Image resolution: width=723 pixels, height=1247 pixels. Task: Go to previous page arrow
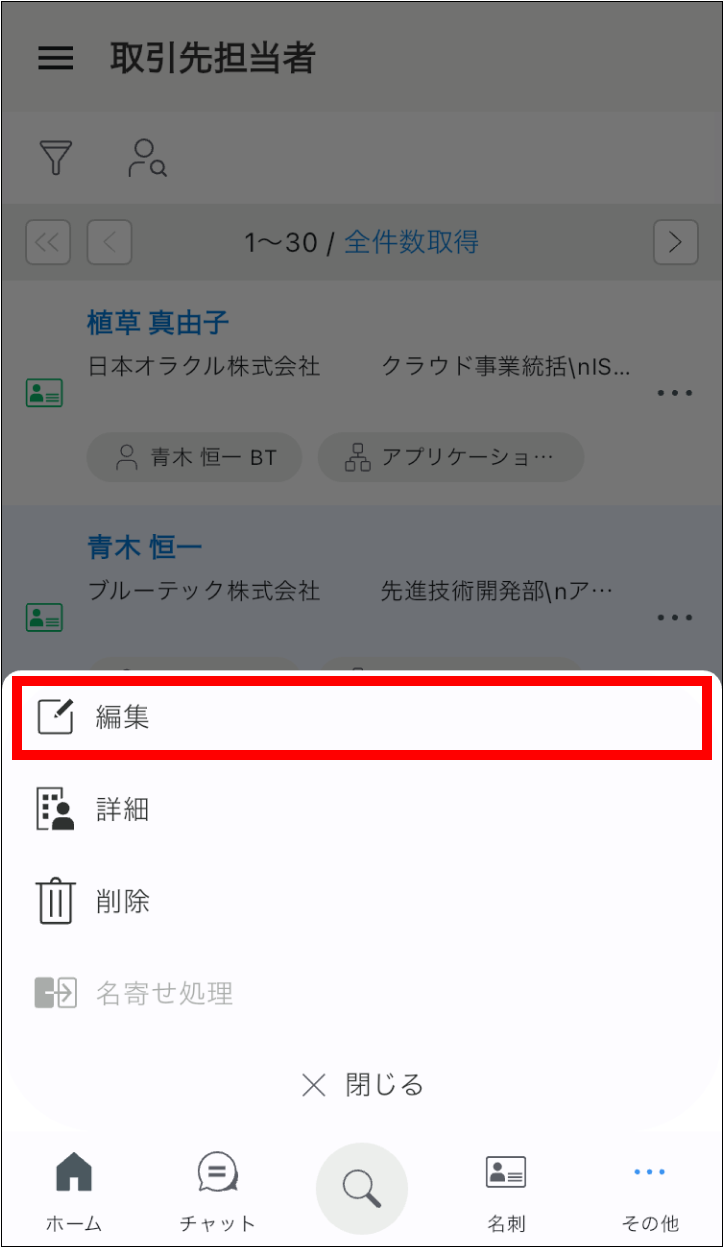click(x=110, y=241)
